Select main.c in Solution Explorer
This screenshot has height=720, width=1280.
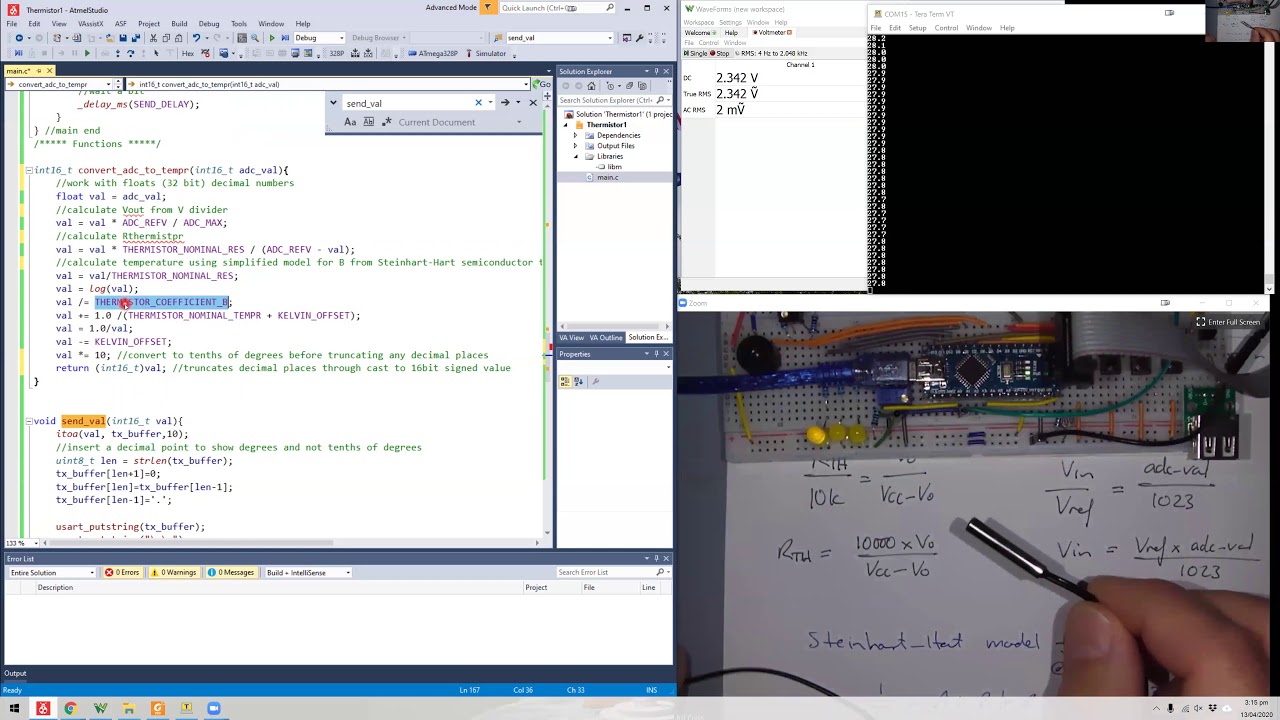pyautogui.click(x=608, y=177)
